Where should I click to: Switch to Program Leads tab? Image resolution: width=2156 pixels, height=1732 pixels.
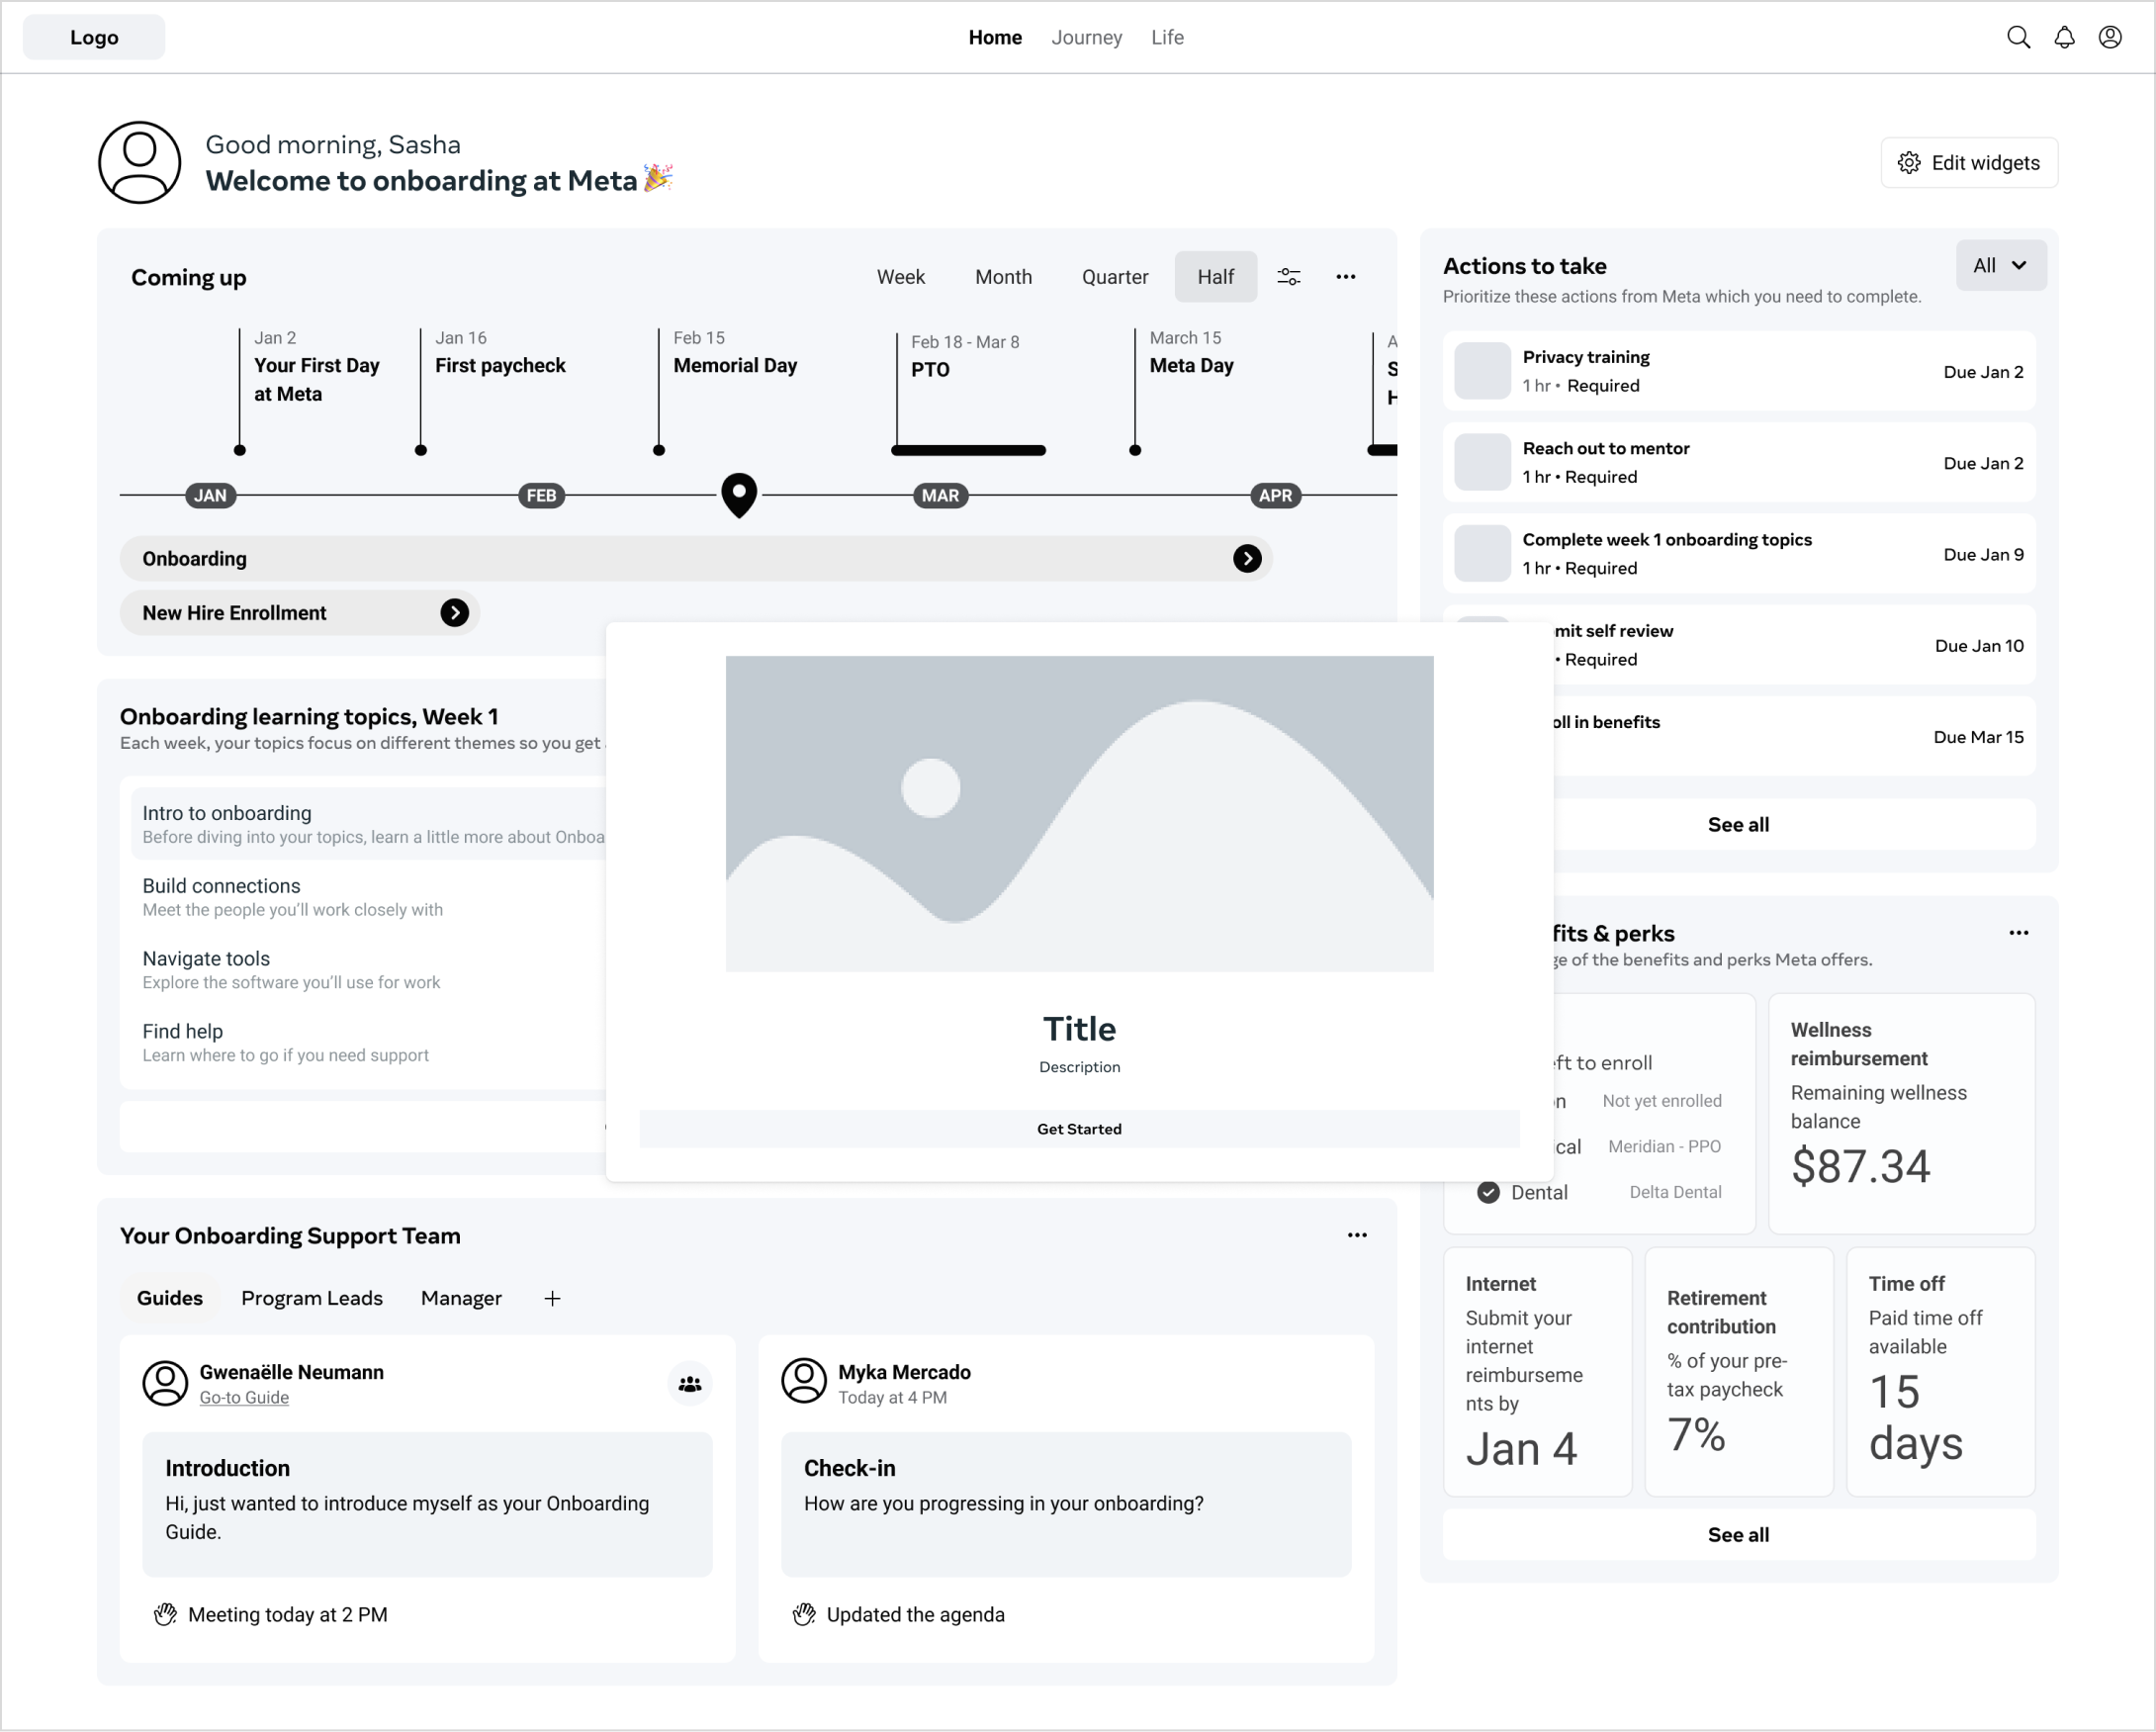click(x=312, y=1298)
